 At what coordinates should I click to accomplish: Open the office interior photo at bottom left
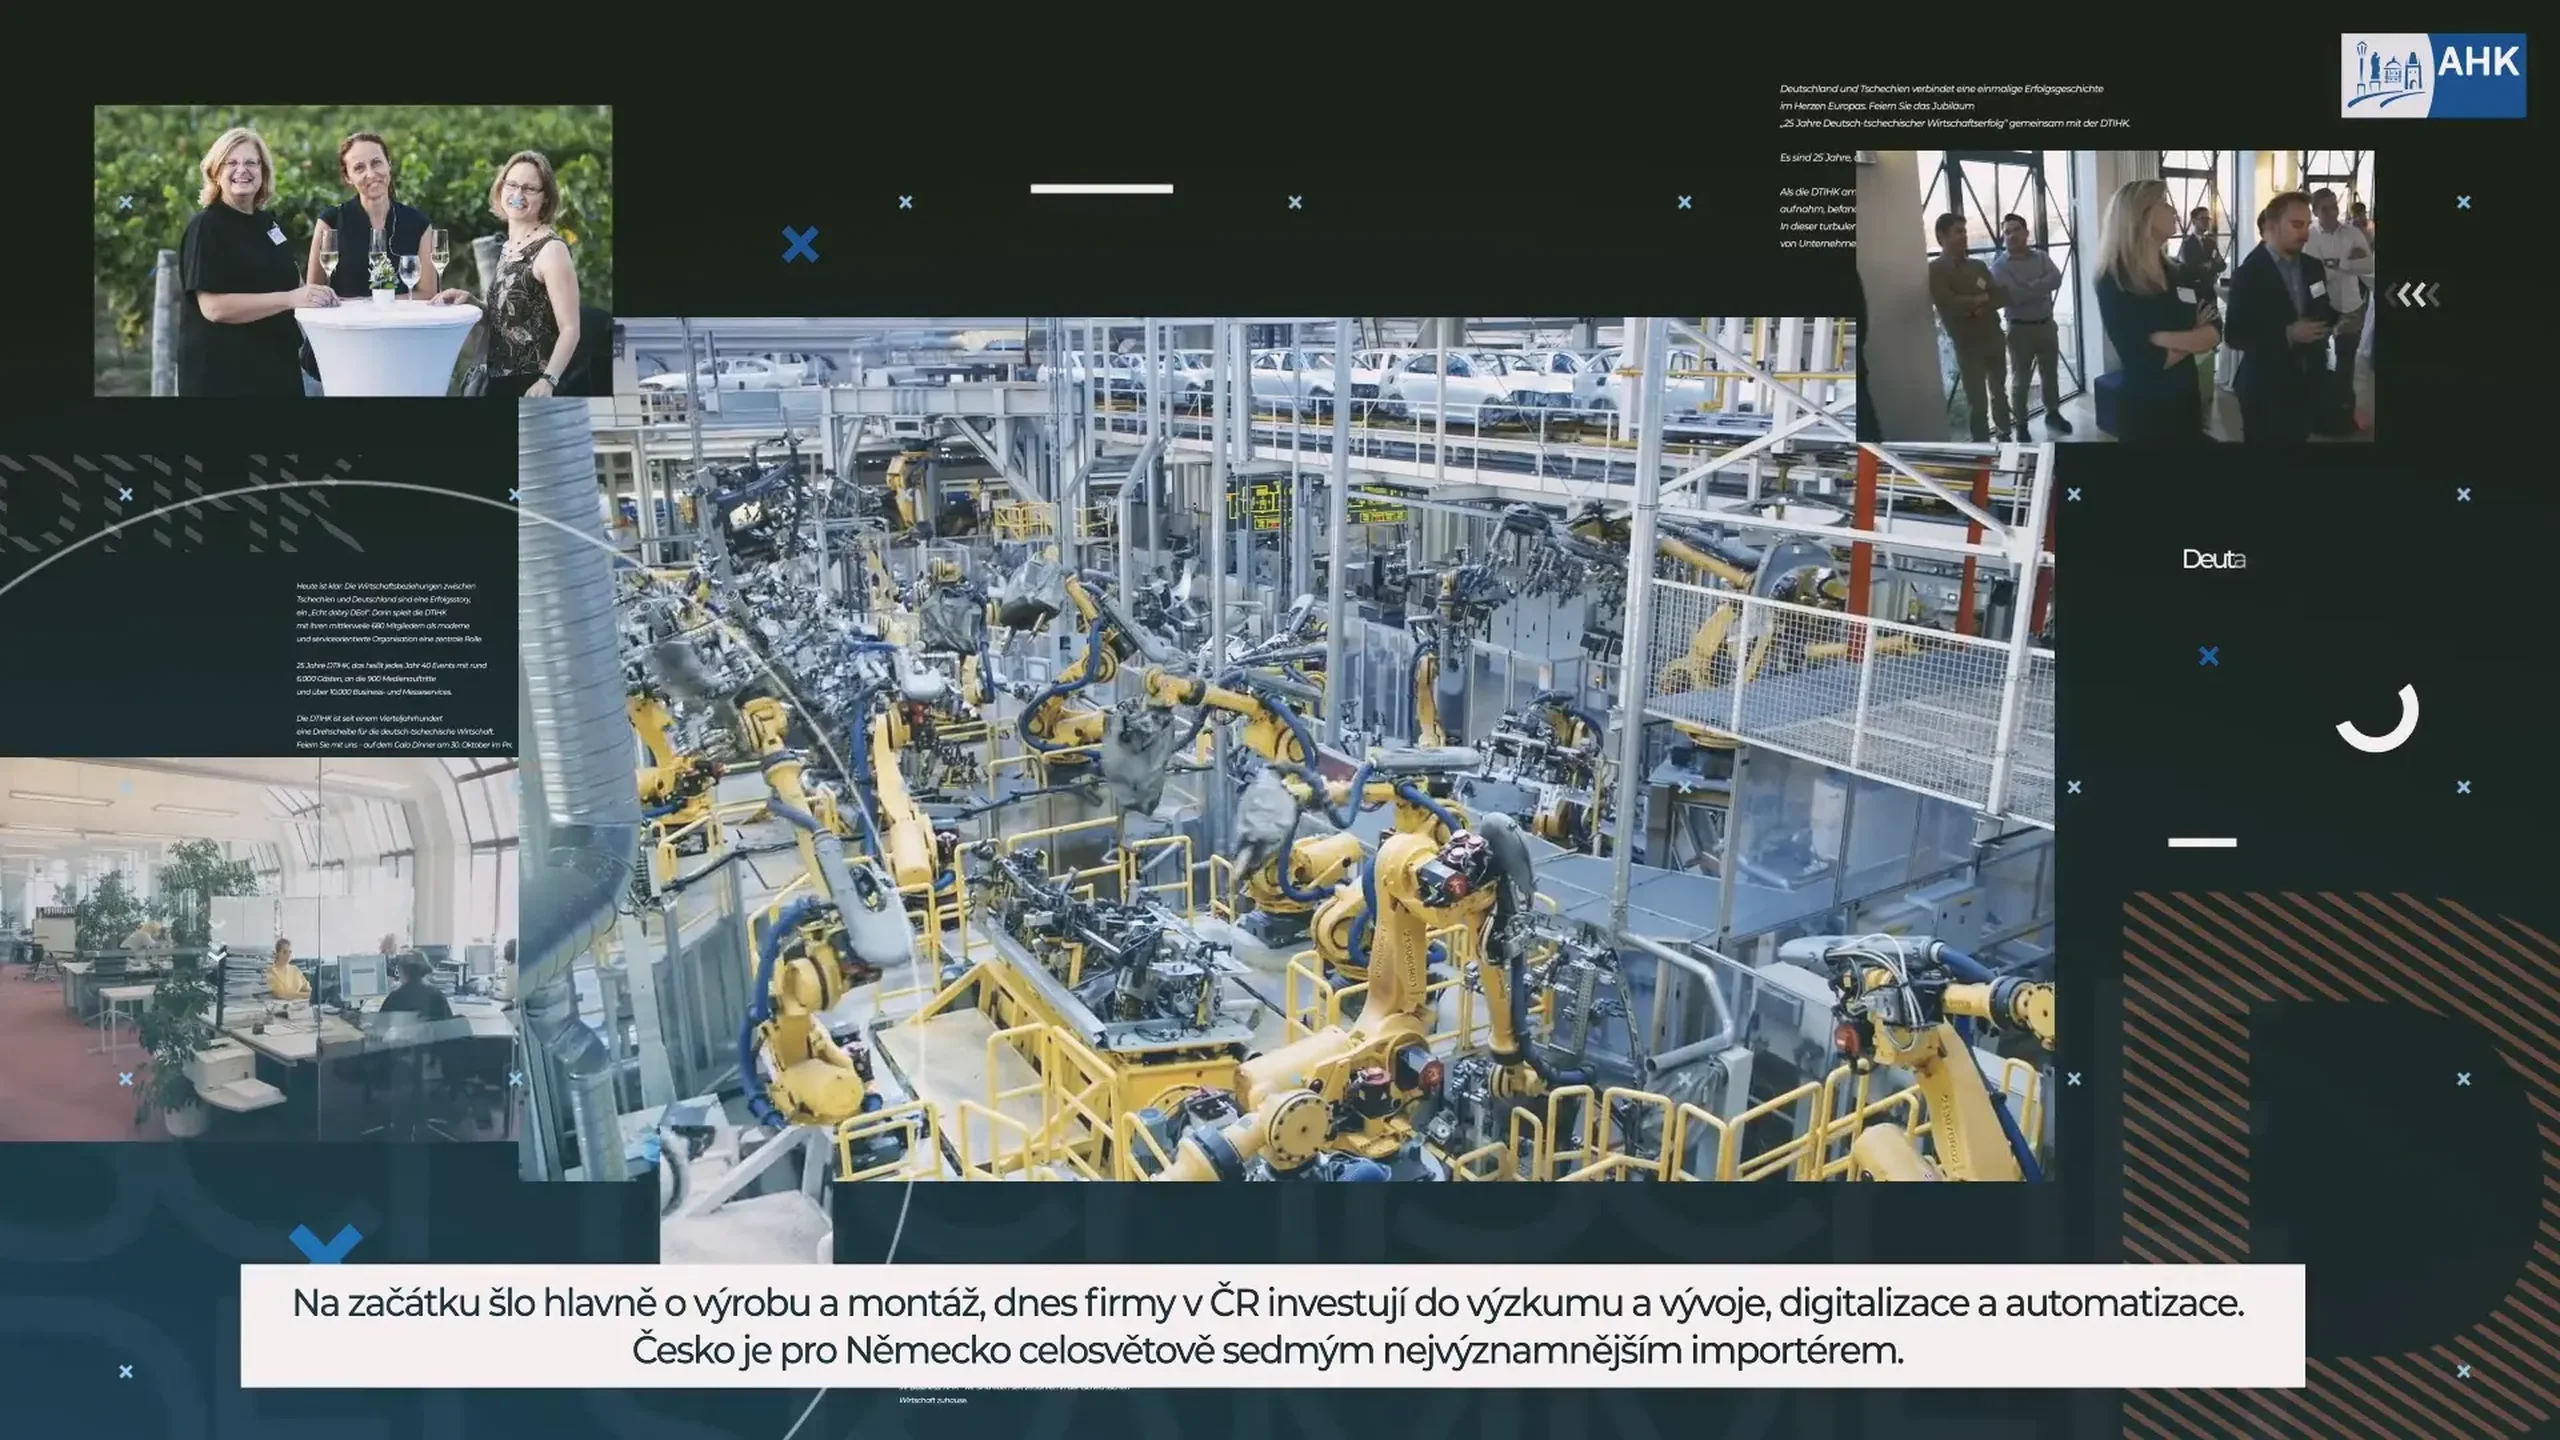[x=258, y=948]
